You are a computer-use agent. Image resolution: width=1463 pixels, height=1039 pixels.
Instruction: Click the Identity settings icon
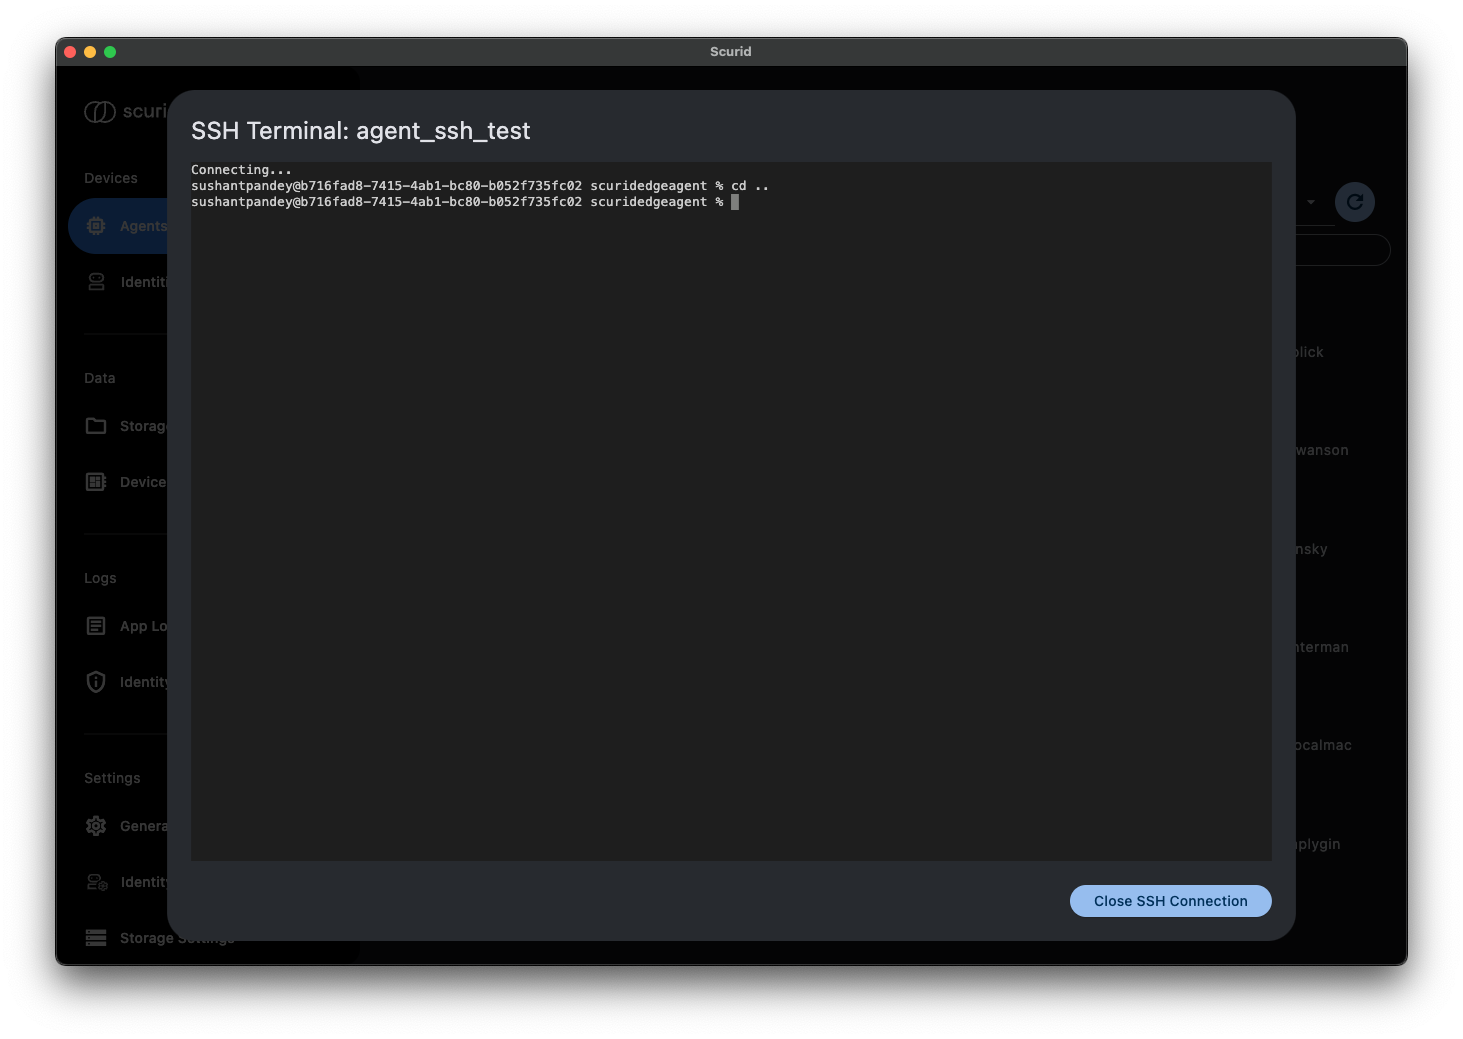97,882
